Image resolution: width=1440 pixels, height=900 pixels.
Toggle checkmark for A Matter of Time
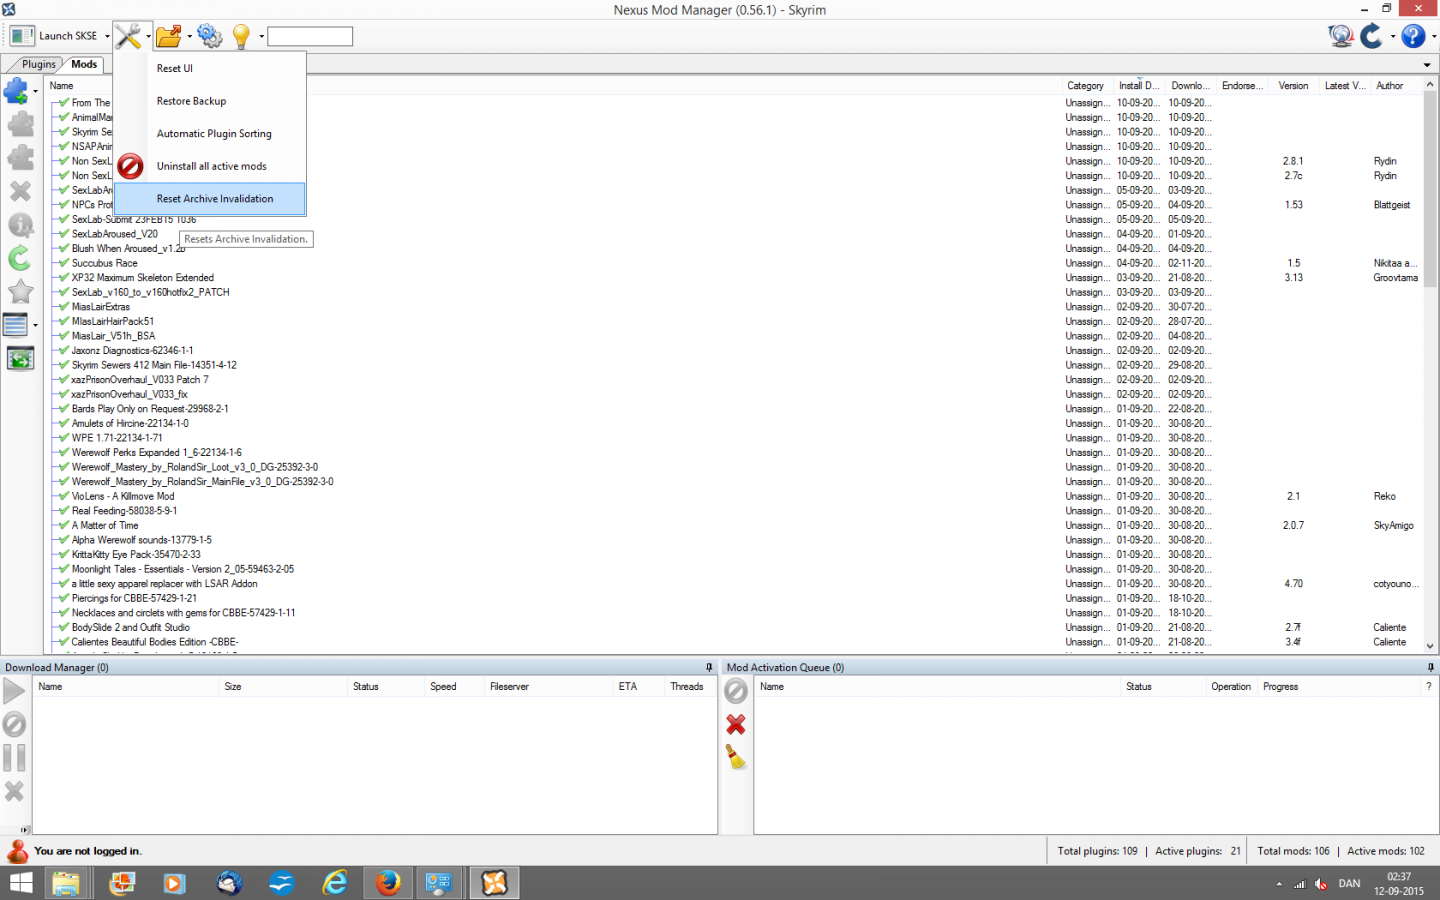click(x=64, y=525)
